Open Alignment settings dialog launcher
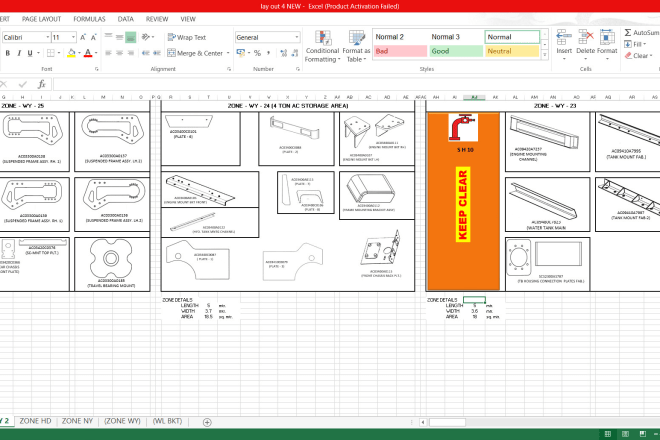Viewport: 660px width, 440px height. point(229,69)
